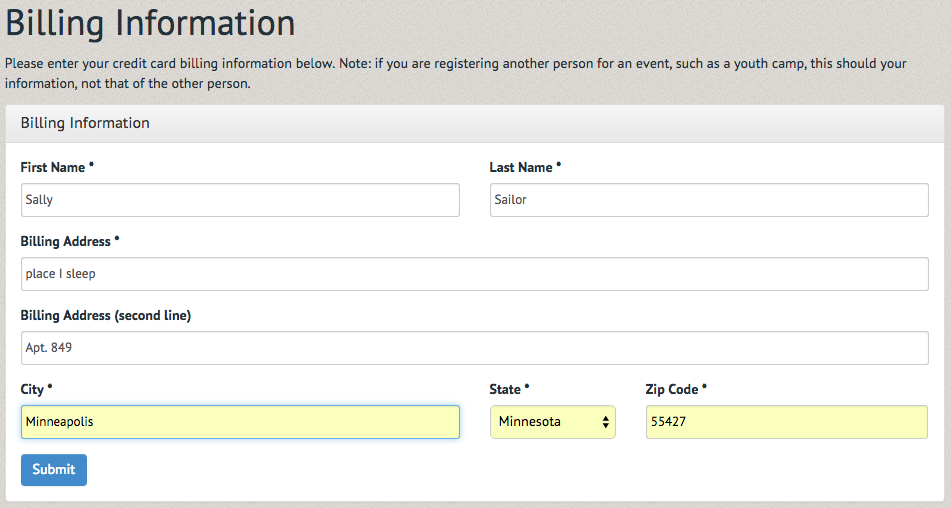
Task: Click the Zip Code label
Action: (672, 389)
